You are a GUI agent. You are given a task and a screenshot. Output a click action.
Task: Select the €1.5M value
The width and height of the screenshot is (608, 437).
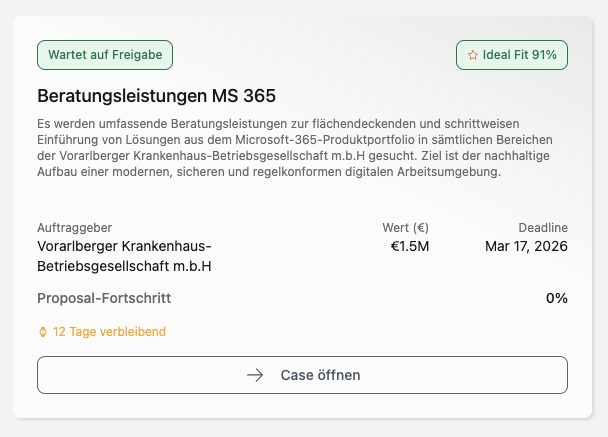point(410,246)
